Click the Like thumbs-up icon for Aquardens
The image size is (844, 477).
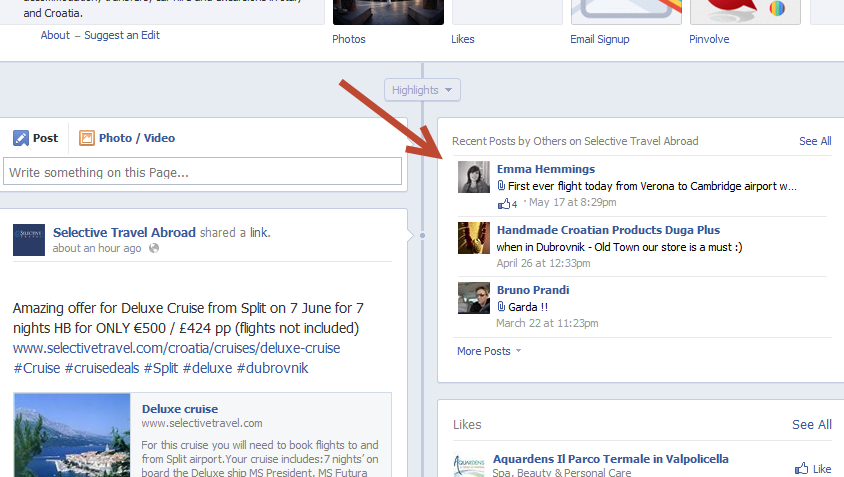[x=802, y=468]
